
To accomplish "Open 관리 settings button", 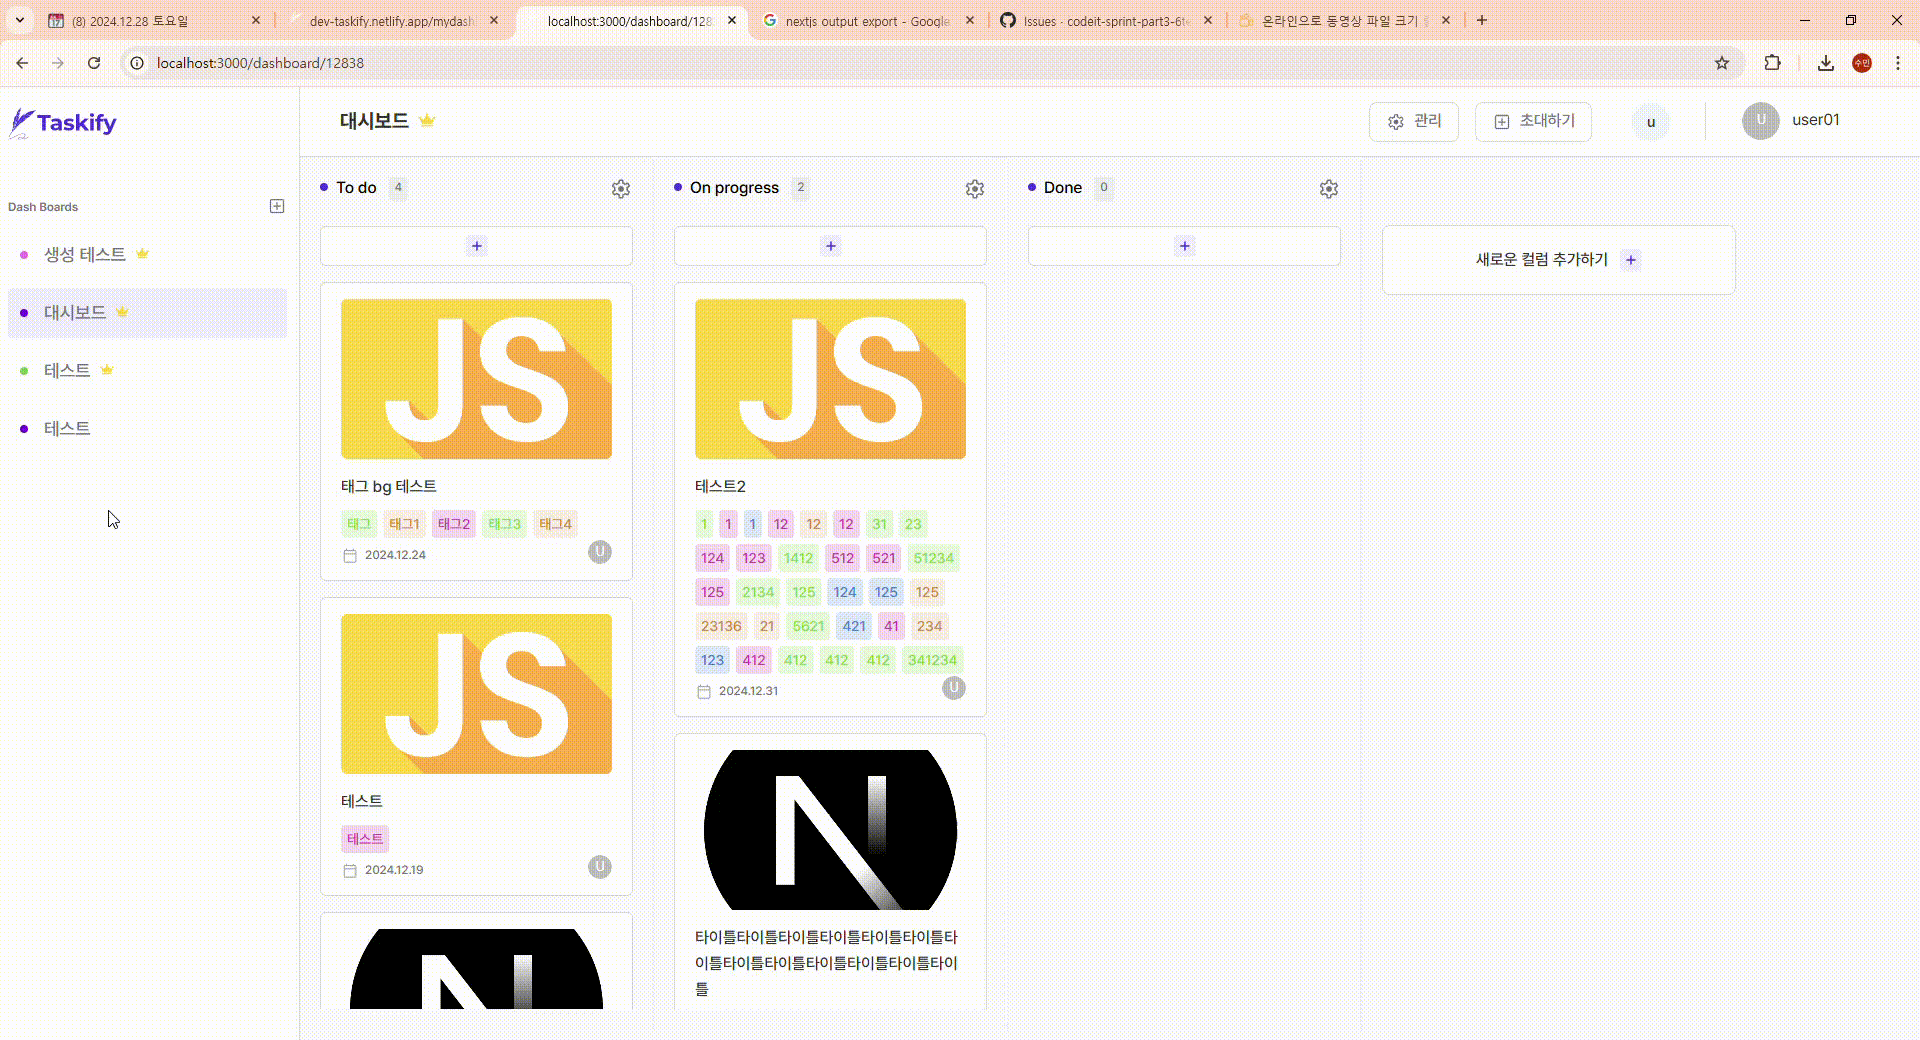I will tap(1414, 121).
